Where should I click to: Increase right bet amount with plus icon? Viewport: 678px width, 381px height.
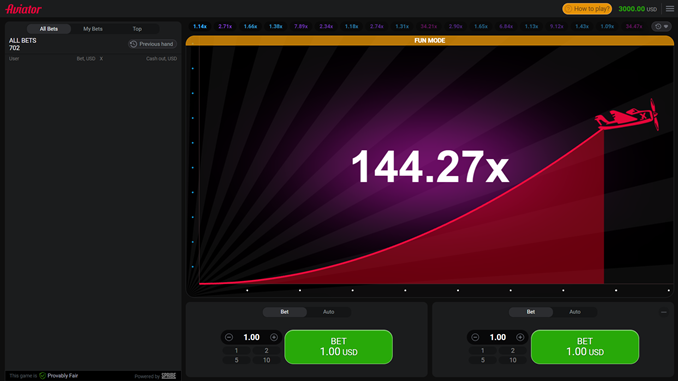(520, 337)
